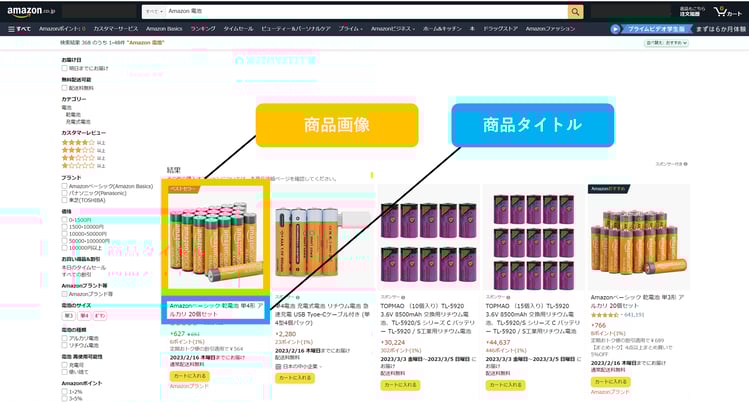Add TOPMAO 10個入り to cart
This screenshot has height=402, width=749.
pos(400,385)
